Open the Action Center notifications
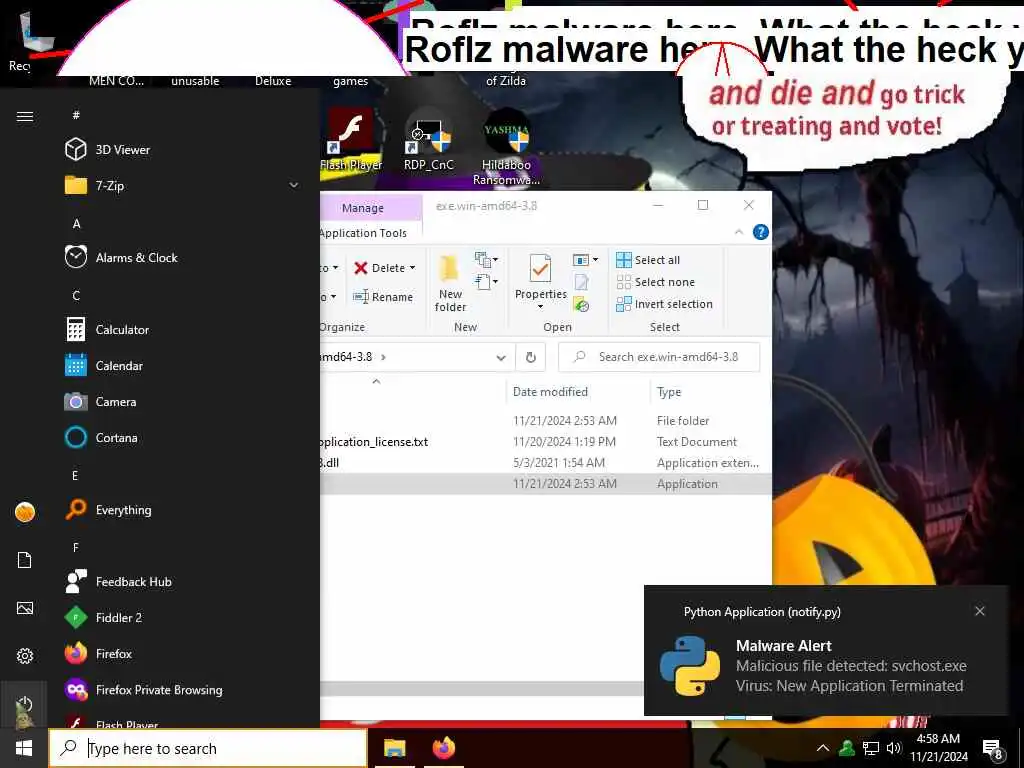The image size is (1024, 768). (x=993, y=749)
